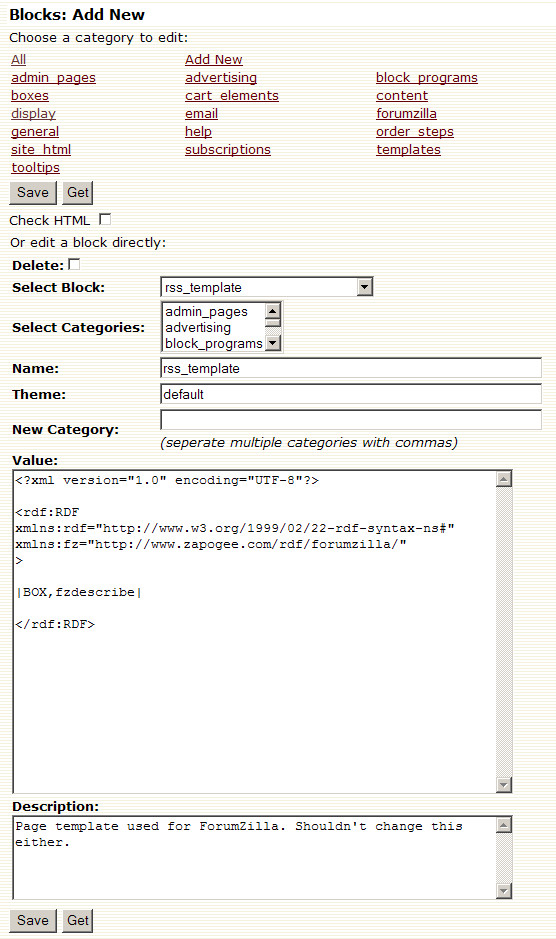The height and width of the screenshot is (939, 556).
Task: Click categories list scroll down arrow
Action: point(273,343)
